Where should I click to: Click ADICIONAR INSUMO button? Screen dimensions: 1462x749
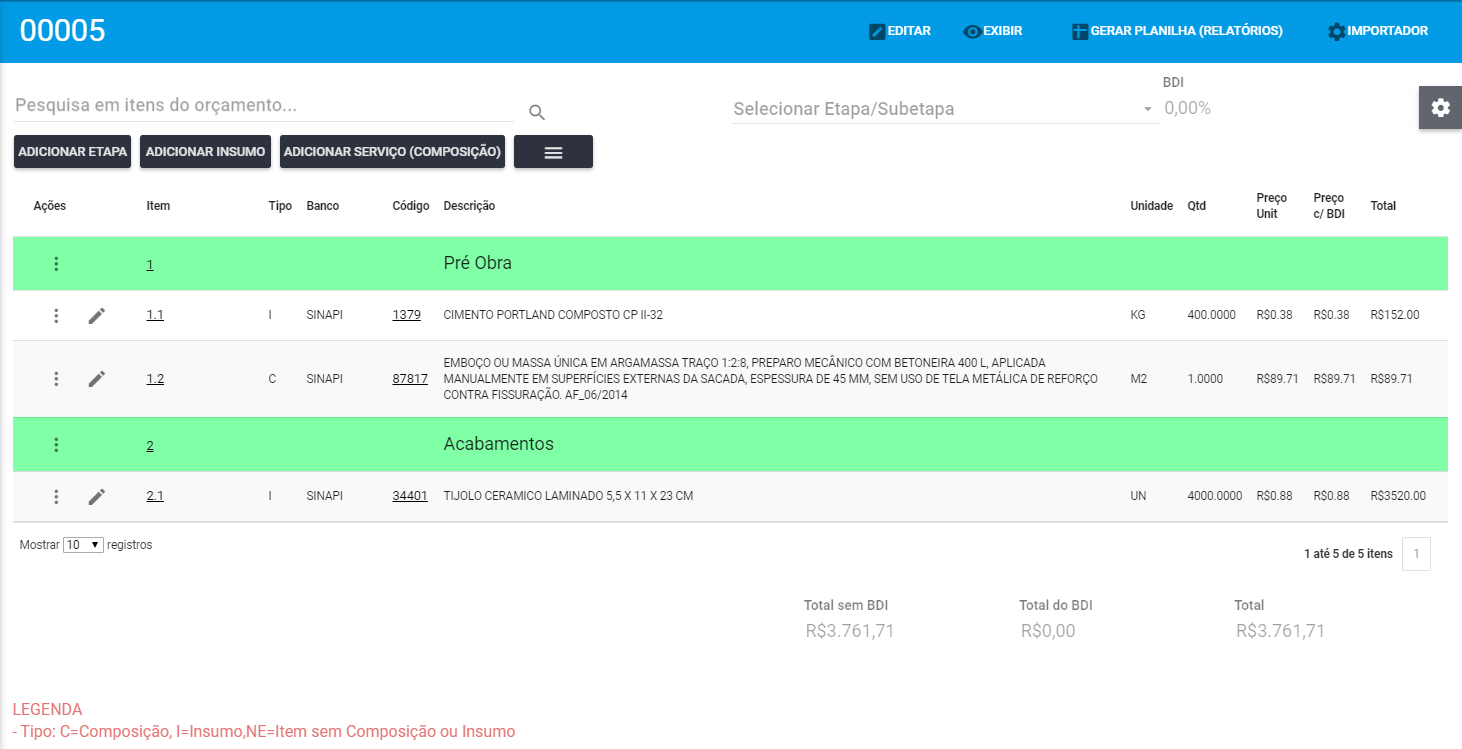[205, 152]
